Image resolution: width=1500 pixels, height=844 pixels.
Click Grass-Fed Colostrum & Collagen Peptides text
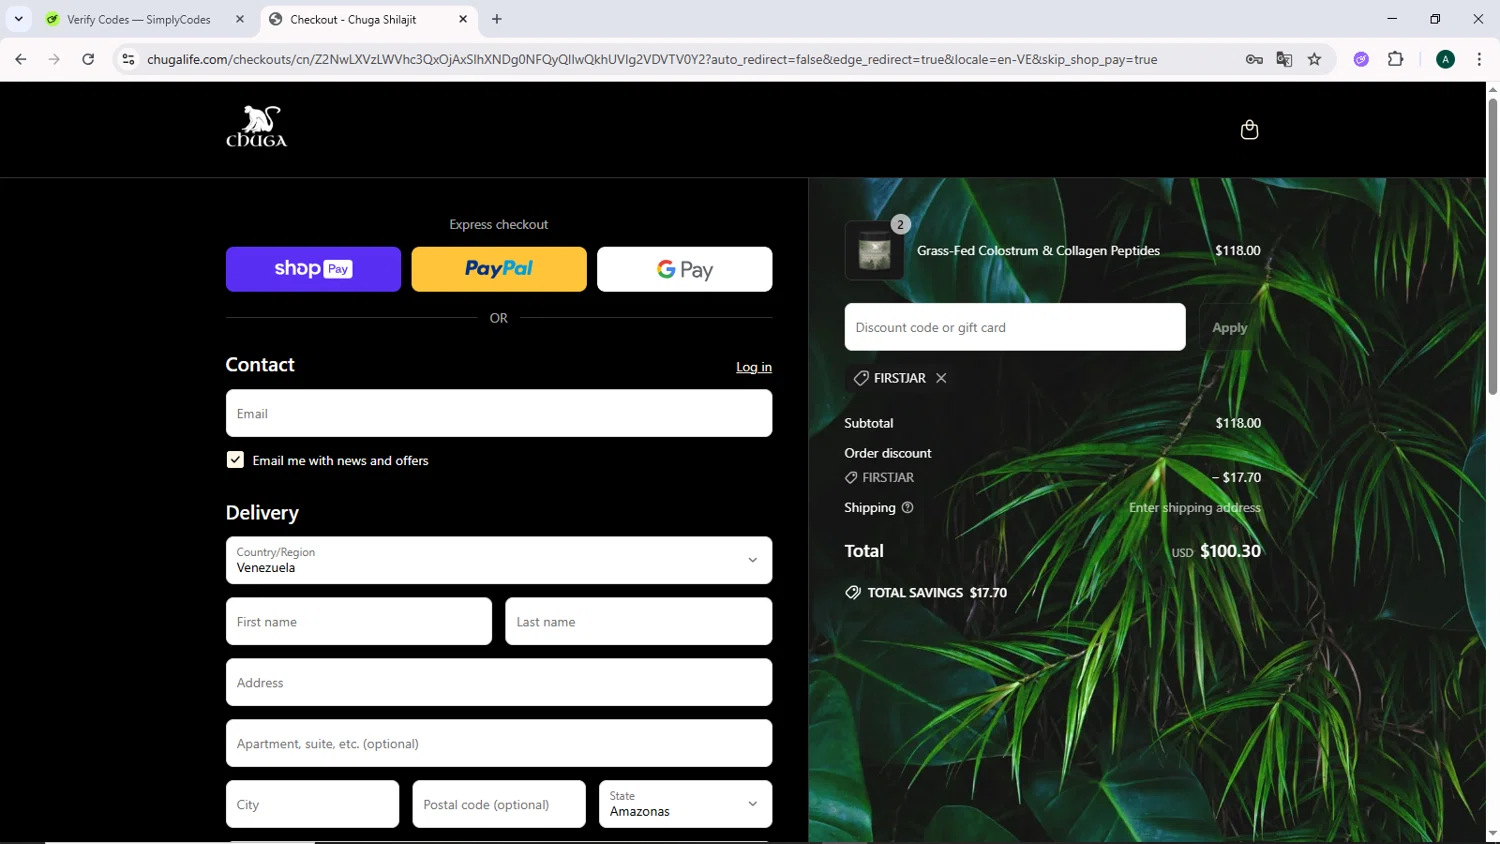point(1038,251)
